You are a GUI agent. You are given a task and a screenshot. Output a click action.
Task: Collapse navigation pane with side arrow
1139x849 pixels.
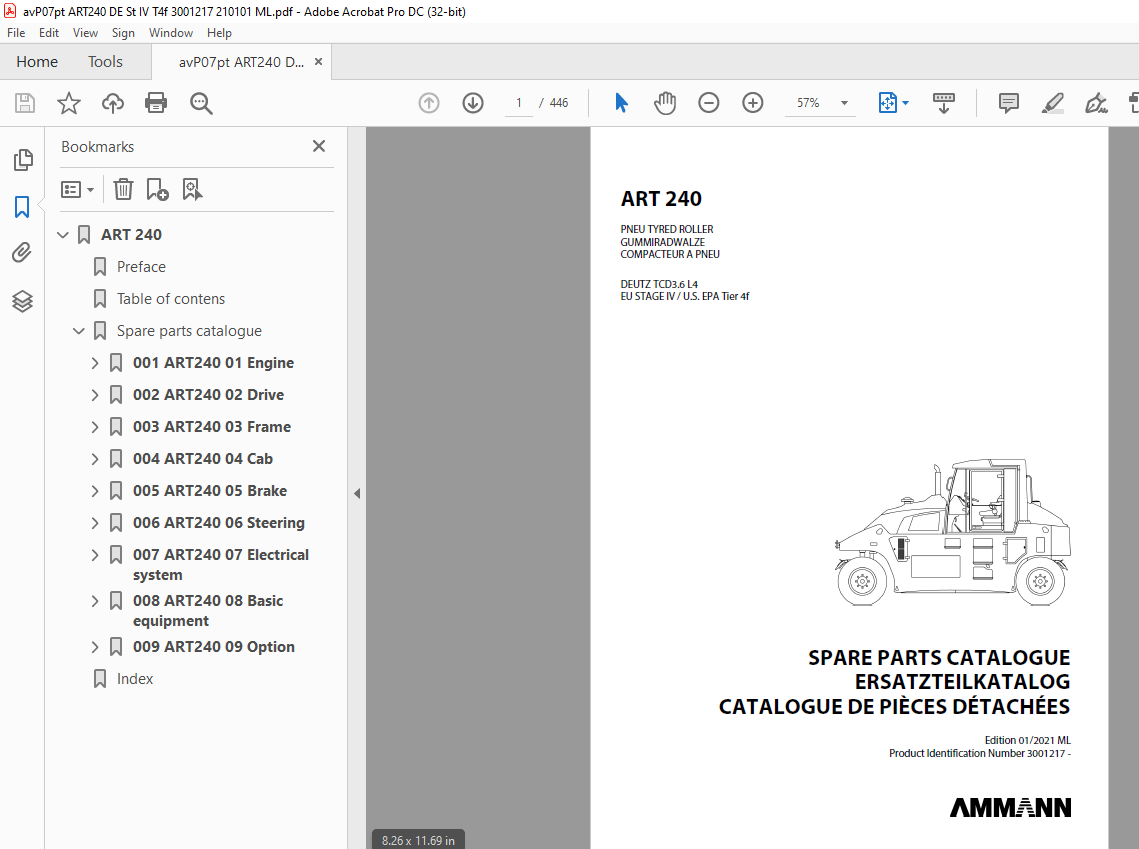tap(357, 493)
